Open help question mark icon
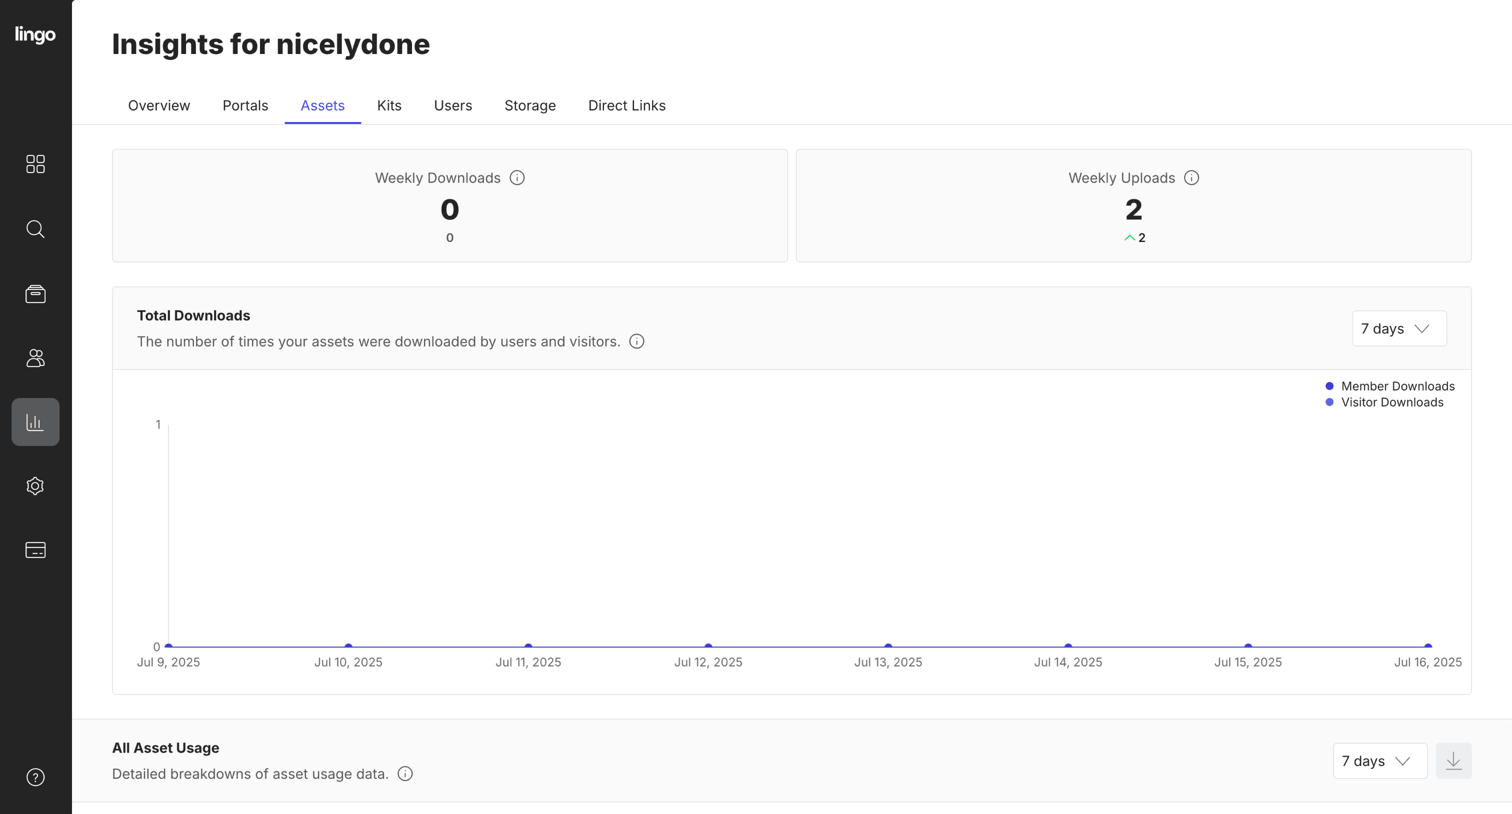This screenshot has width=1512, height=814. click(35, 777)
